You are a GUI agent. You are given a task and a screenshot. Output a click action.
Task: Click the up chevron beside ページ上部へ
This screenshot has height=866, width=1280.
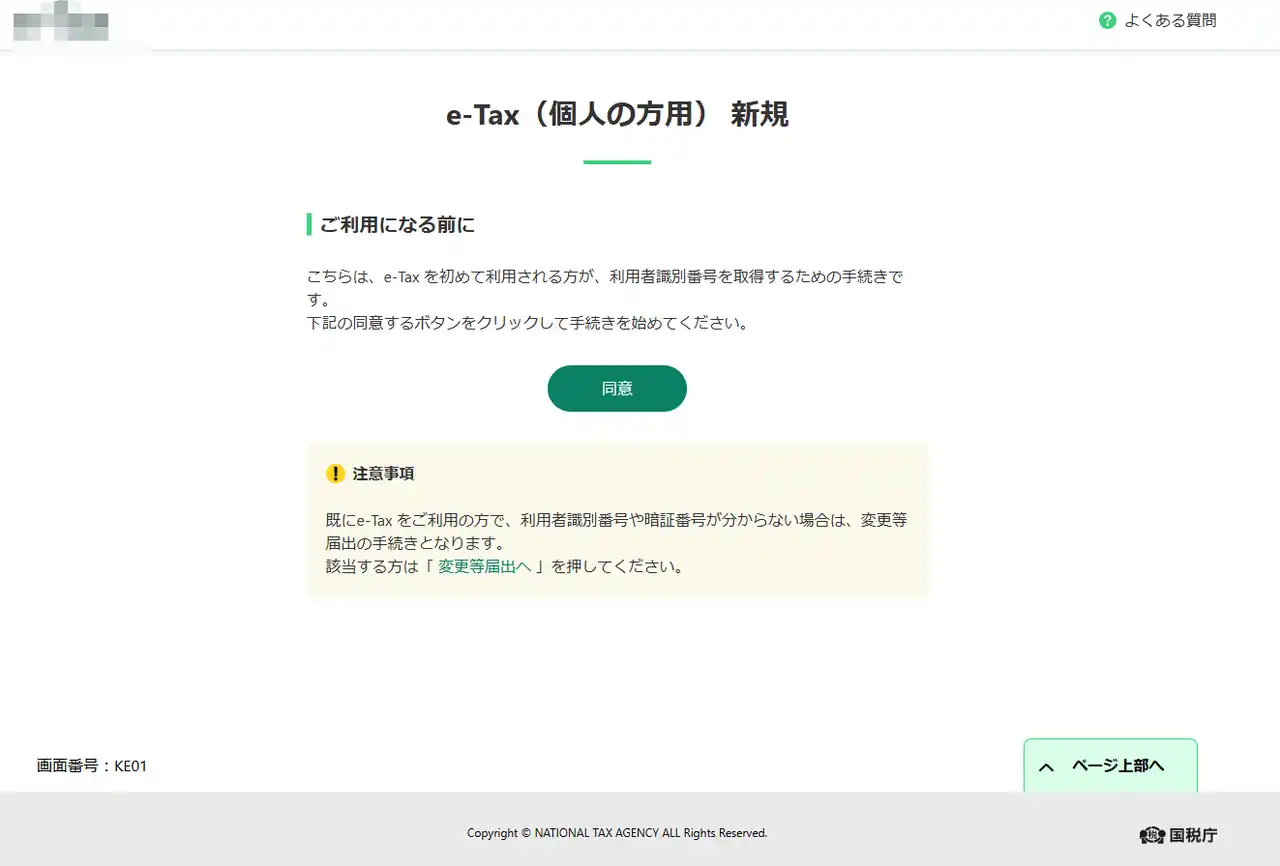pos(1046,767)
